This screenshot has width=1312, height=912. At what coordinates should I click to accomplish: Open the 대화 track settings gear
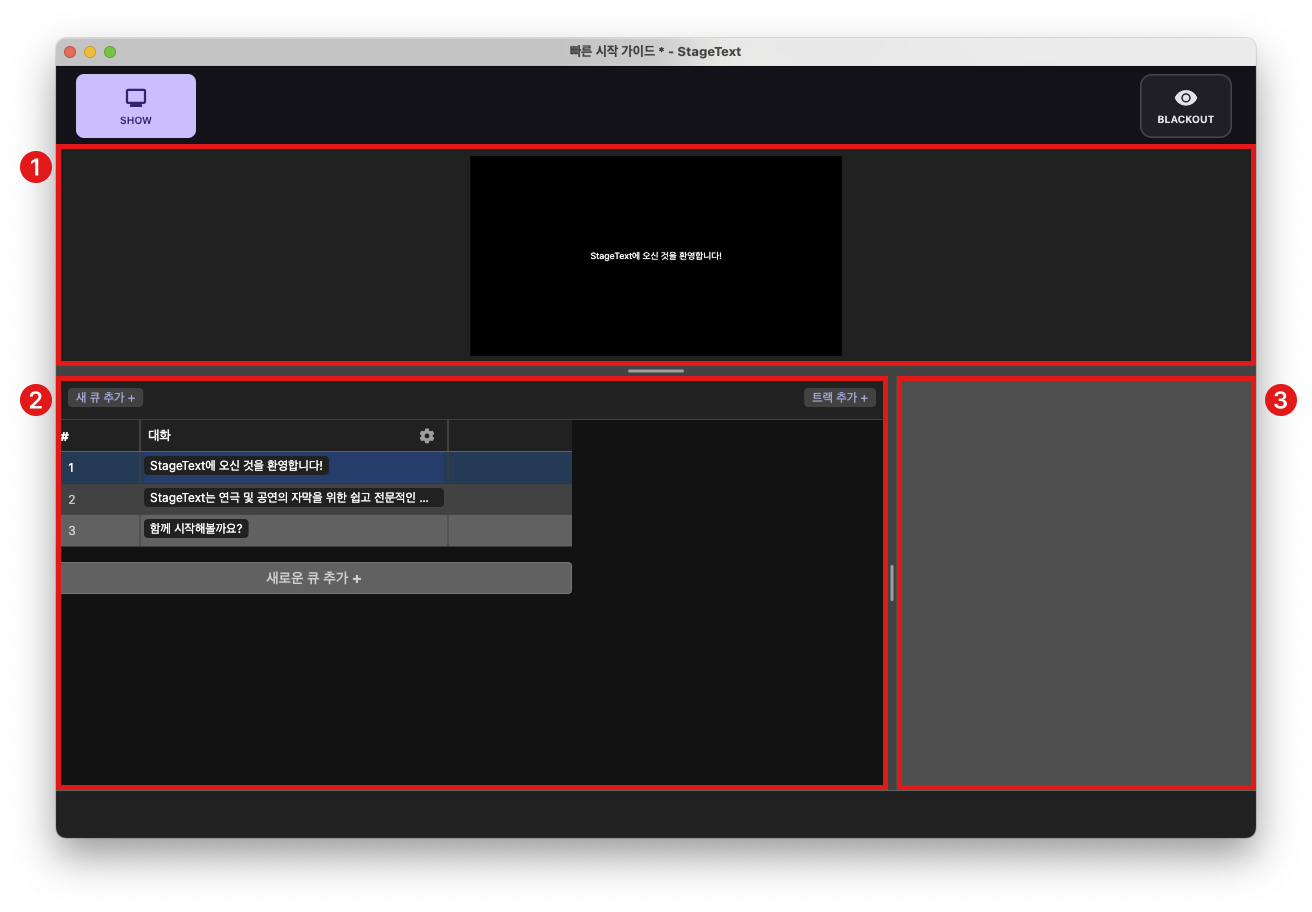click(x=427, y=435)
